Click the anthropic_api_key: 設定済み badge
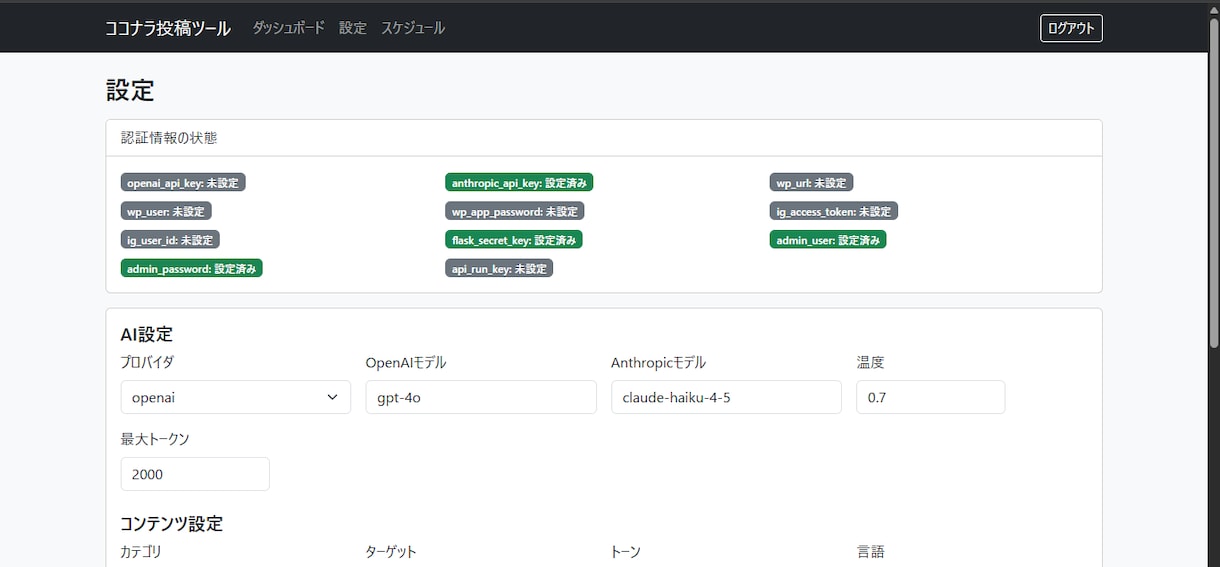 [520, 183]
